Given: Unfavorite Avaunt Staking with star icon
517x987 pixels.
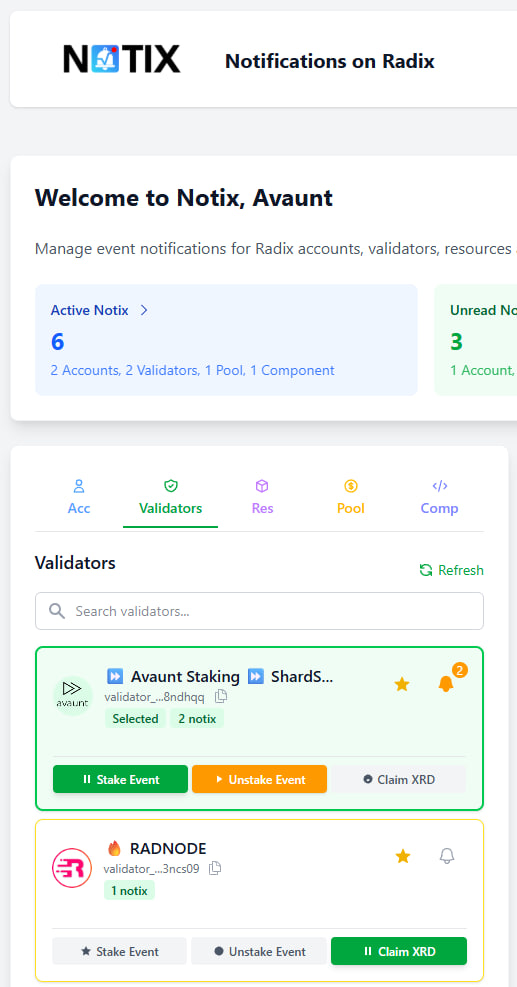Looking at the screenshot, I should coord(402,684).
